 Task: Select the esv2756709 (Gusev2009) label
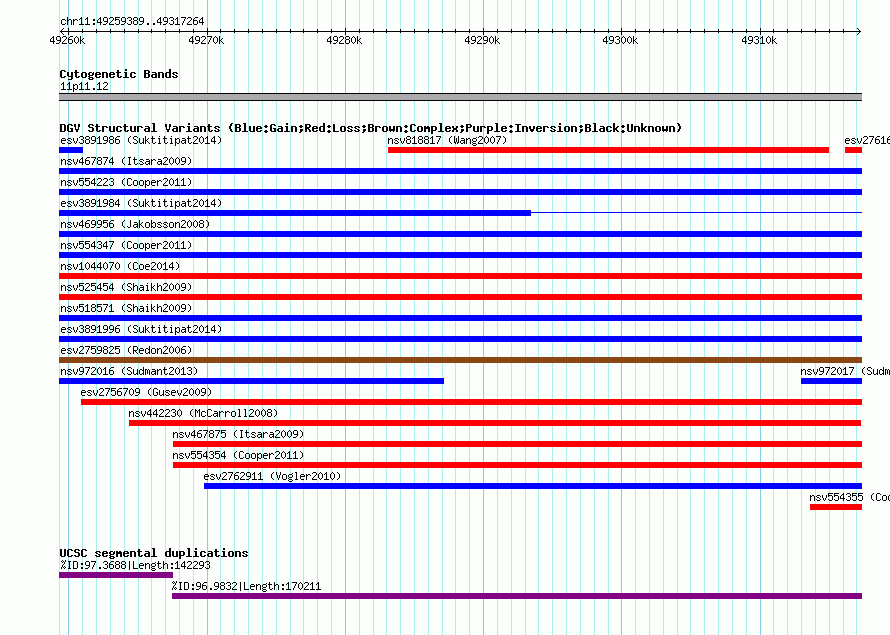tap(146, 392)
